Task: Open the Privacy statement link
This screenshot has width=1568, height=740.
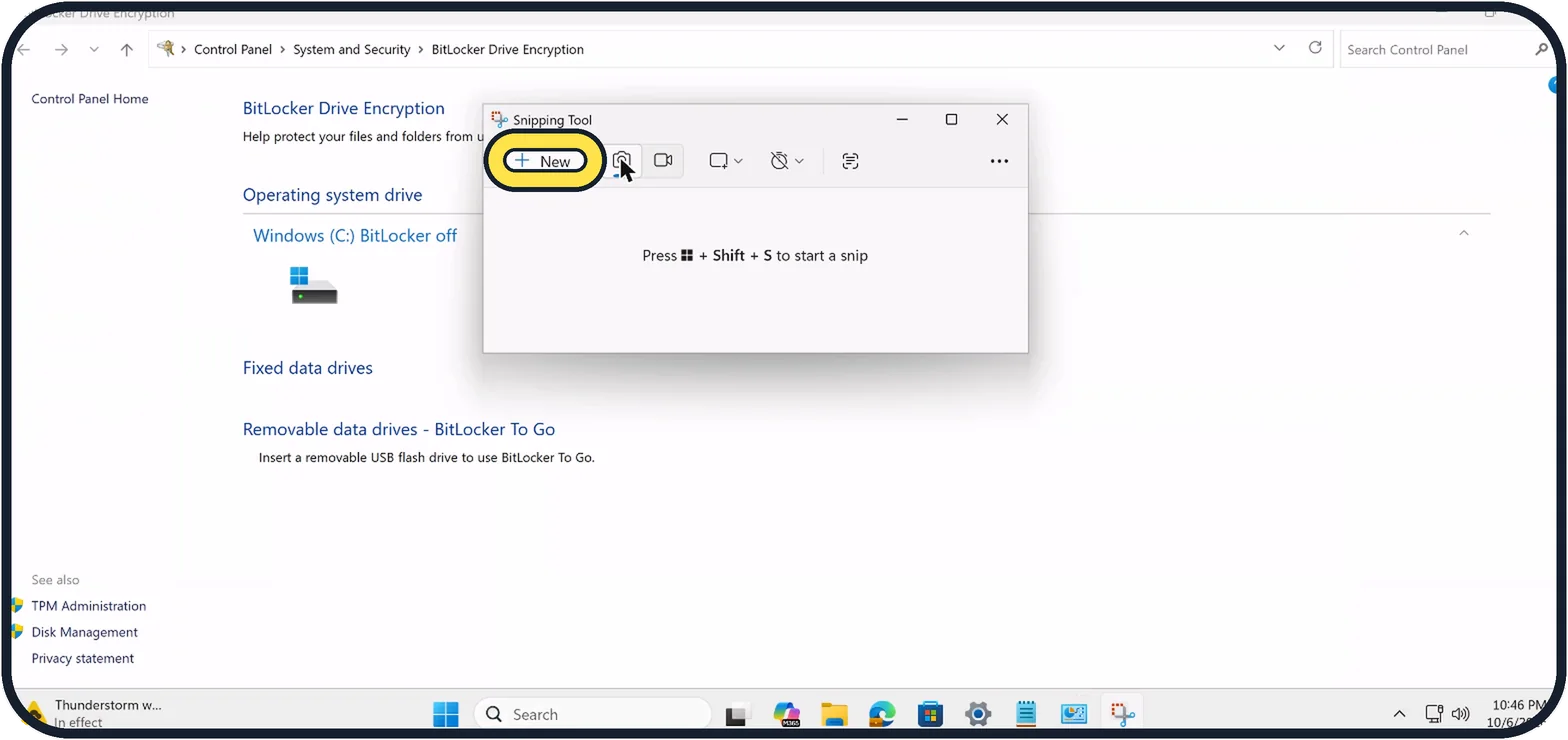Action: coord(83,658)
